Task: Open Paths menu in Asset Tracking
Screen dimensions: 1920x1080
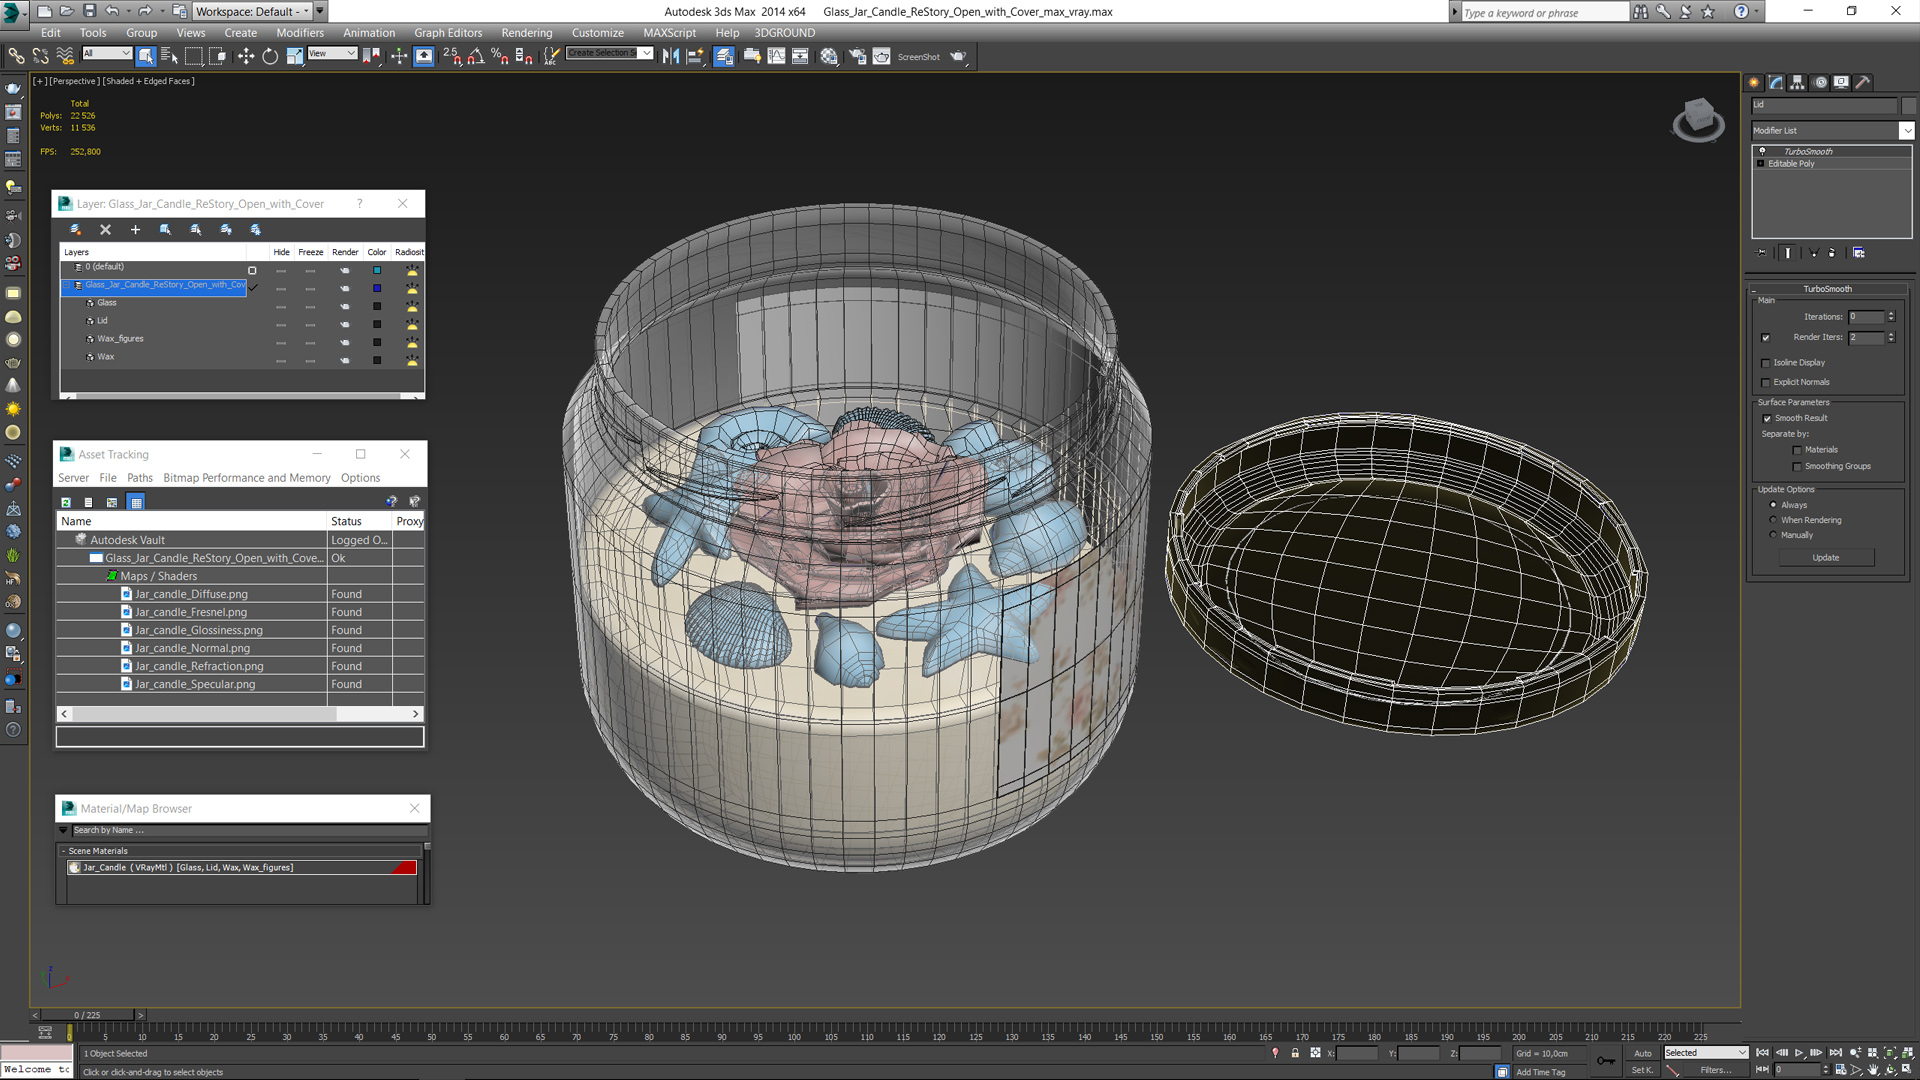Action: (140, 478)
